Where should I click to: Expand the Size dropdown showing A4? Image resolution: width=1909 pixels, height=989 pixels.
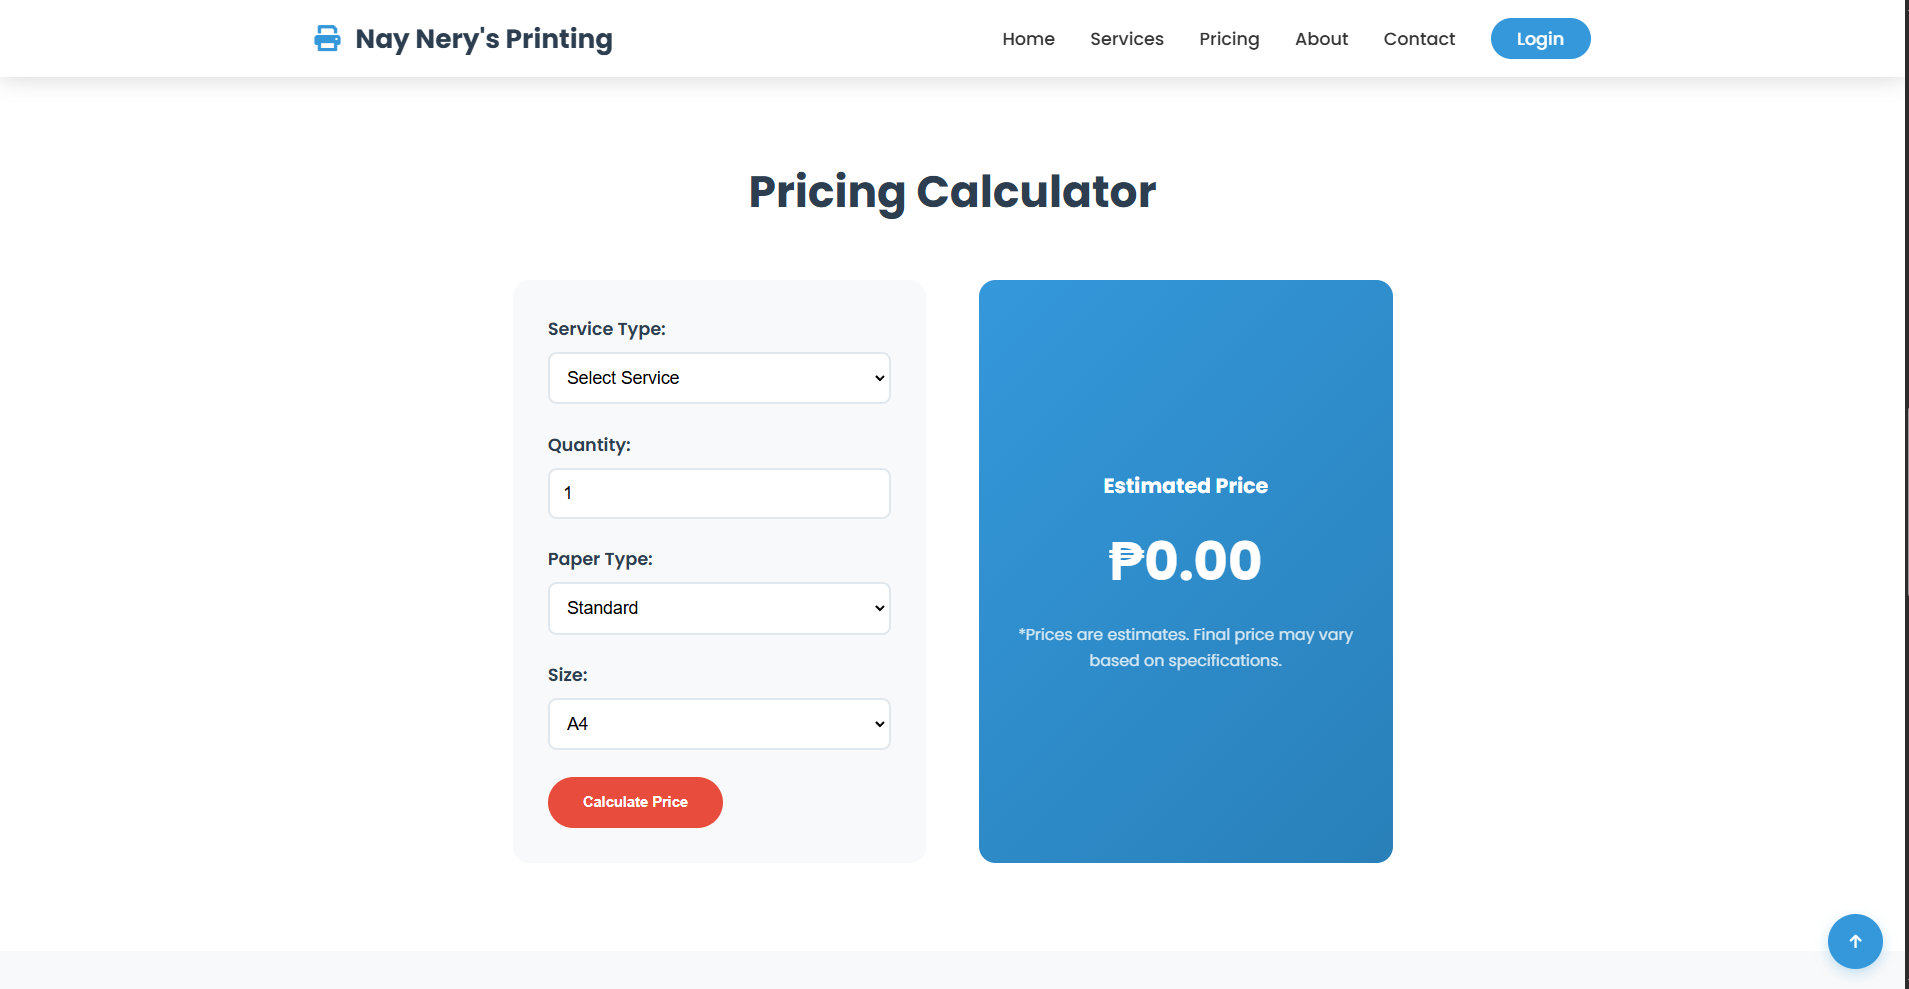pos(719,724)
